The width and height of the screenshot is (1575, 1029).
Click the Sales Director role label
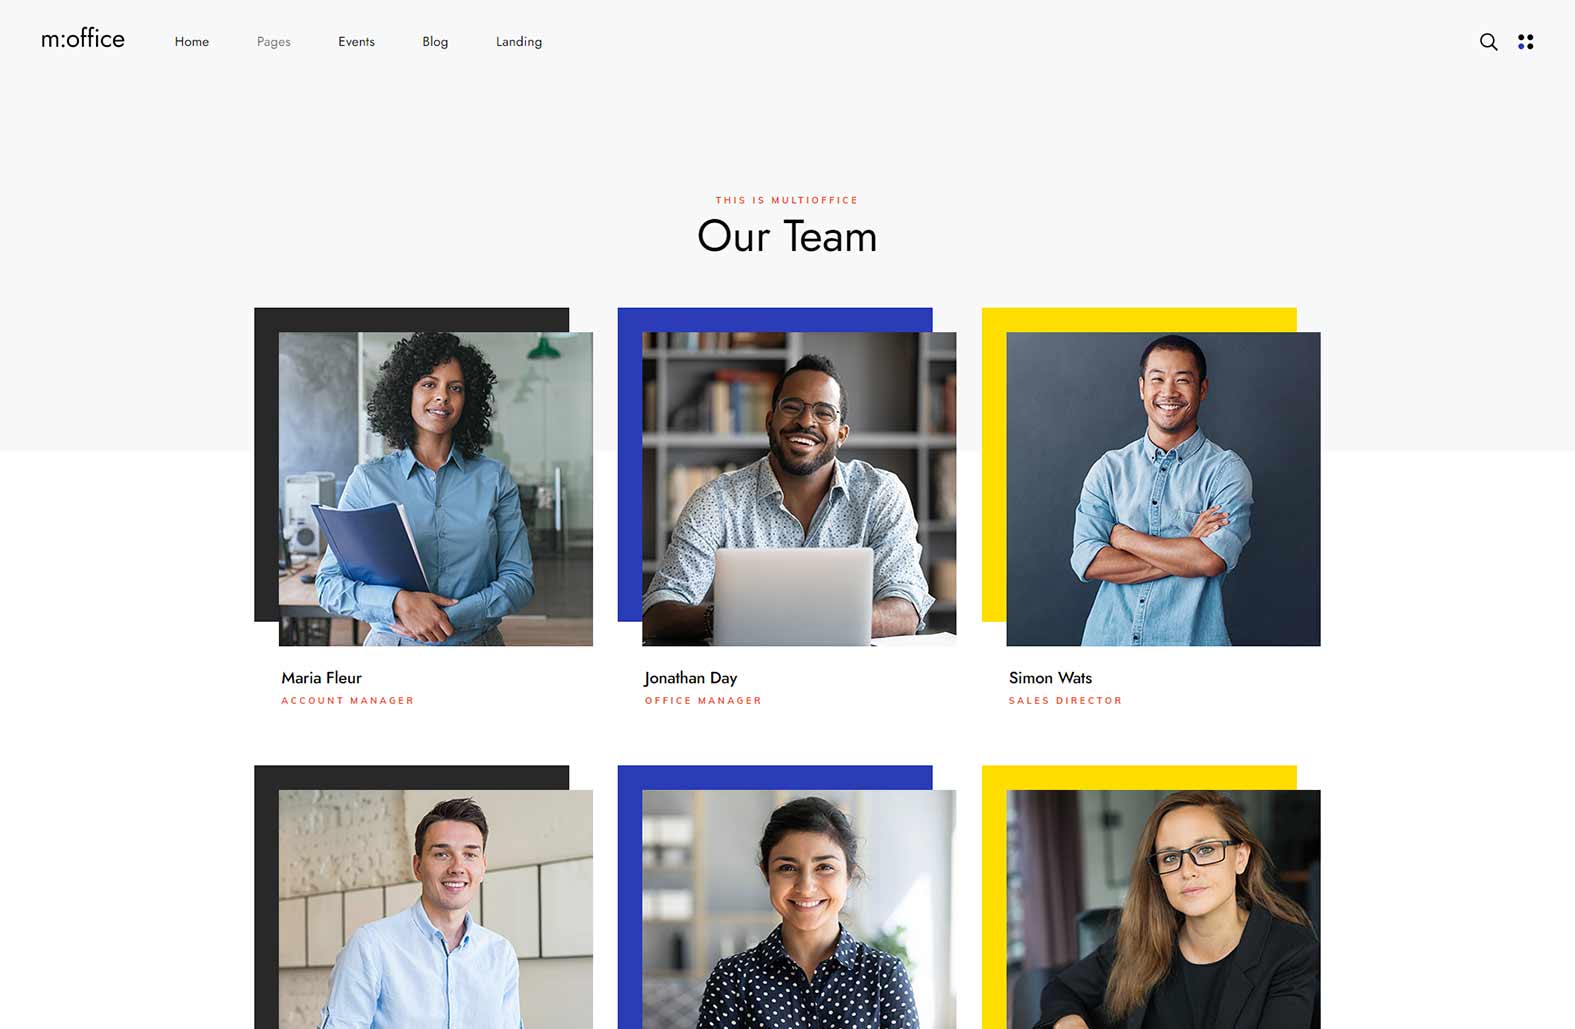(x=1065, y=701)
